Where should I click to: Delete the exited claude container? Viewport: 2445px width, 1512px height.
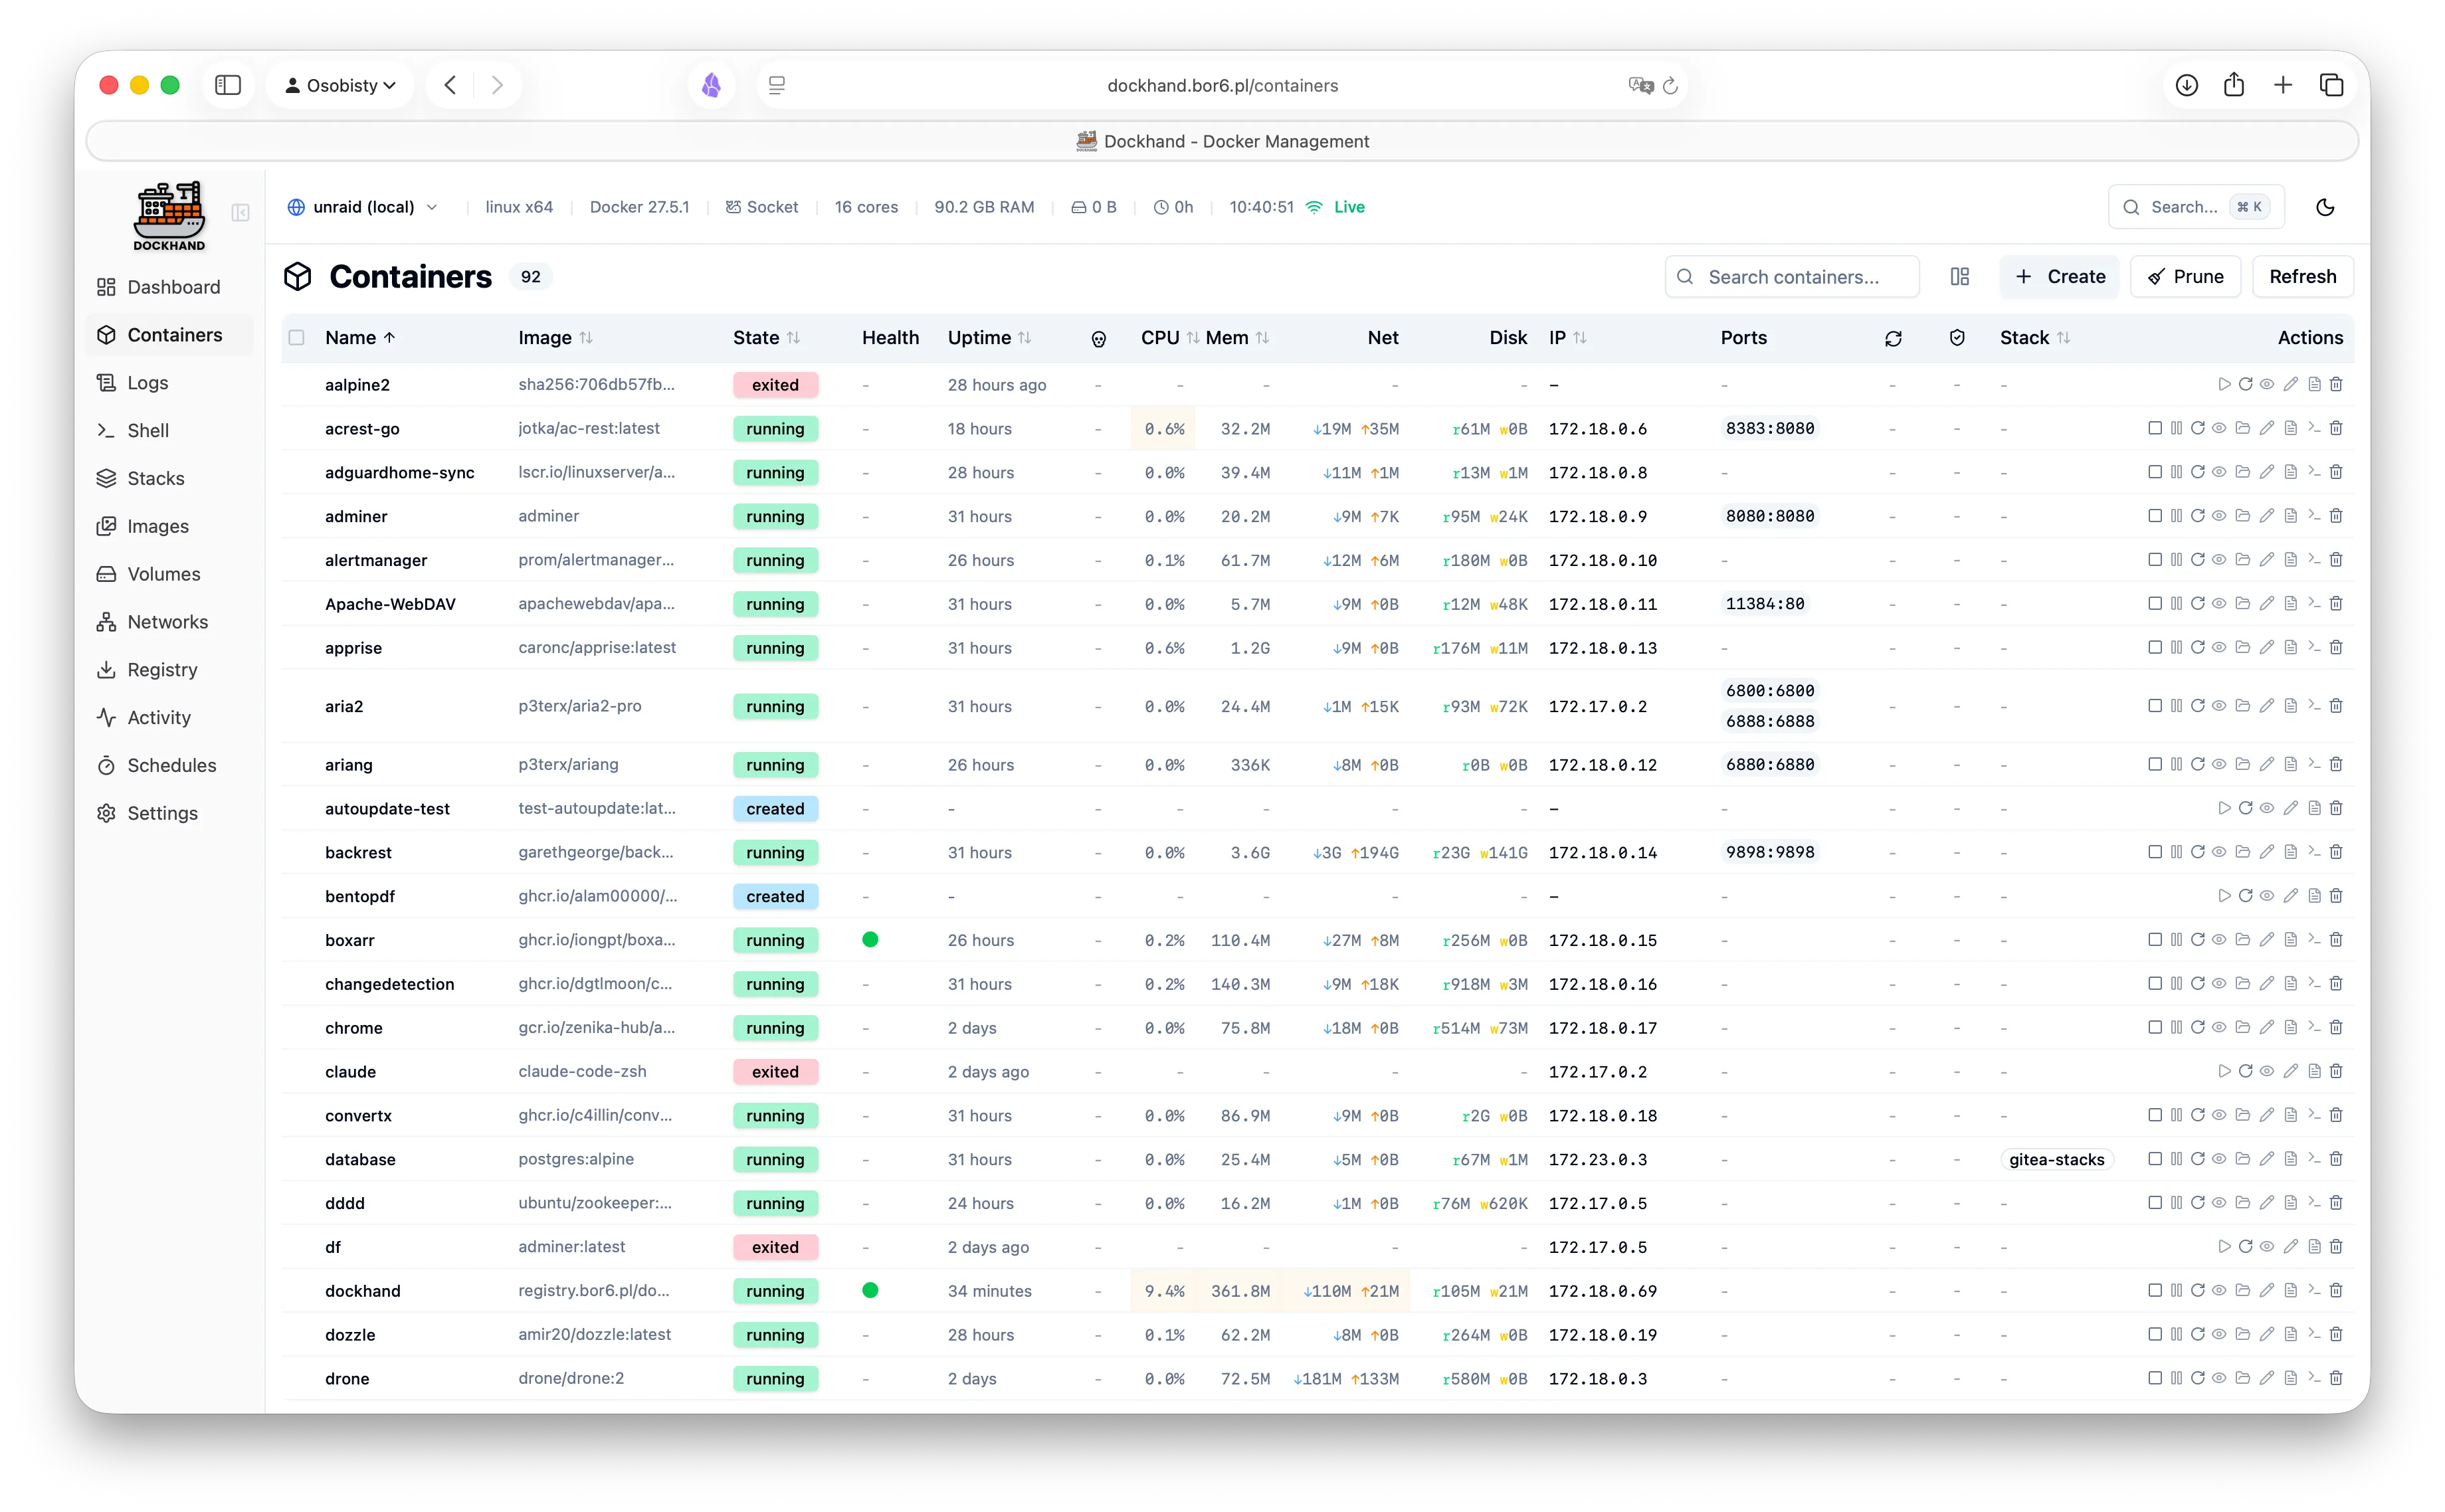coord(2336,1071)
